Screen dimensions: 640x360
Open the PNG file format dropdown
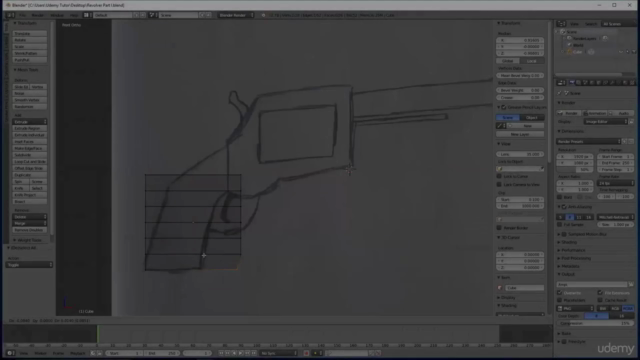(575, 308)
